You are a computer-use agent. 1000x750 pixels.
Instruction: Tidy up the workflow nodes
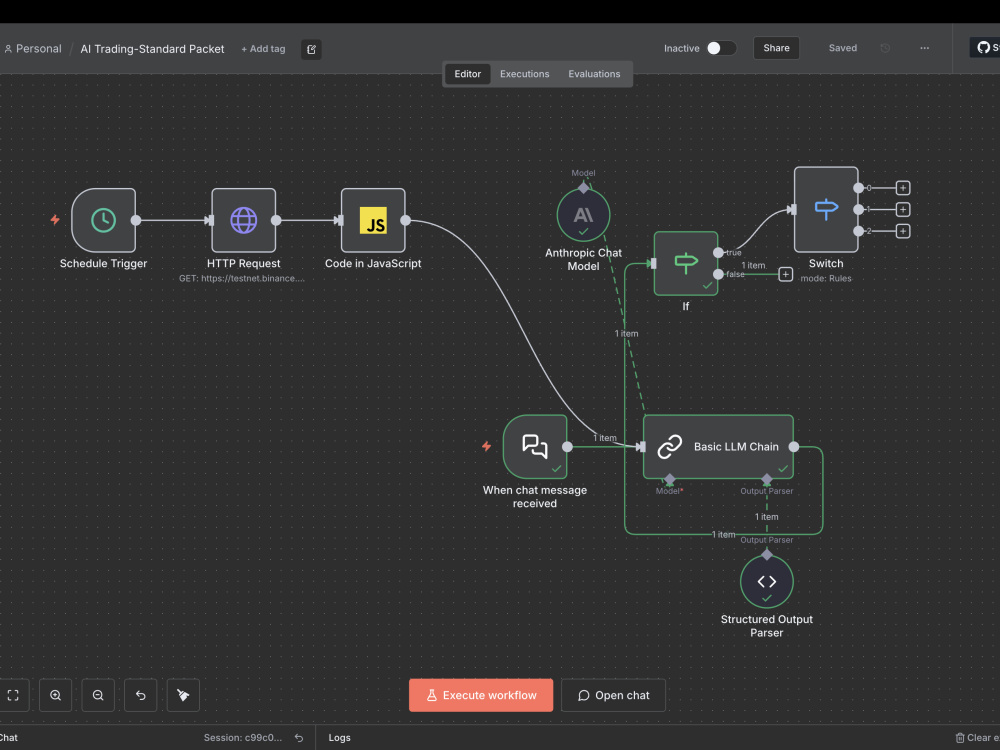click(183, 695)
